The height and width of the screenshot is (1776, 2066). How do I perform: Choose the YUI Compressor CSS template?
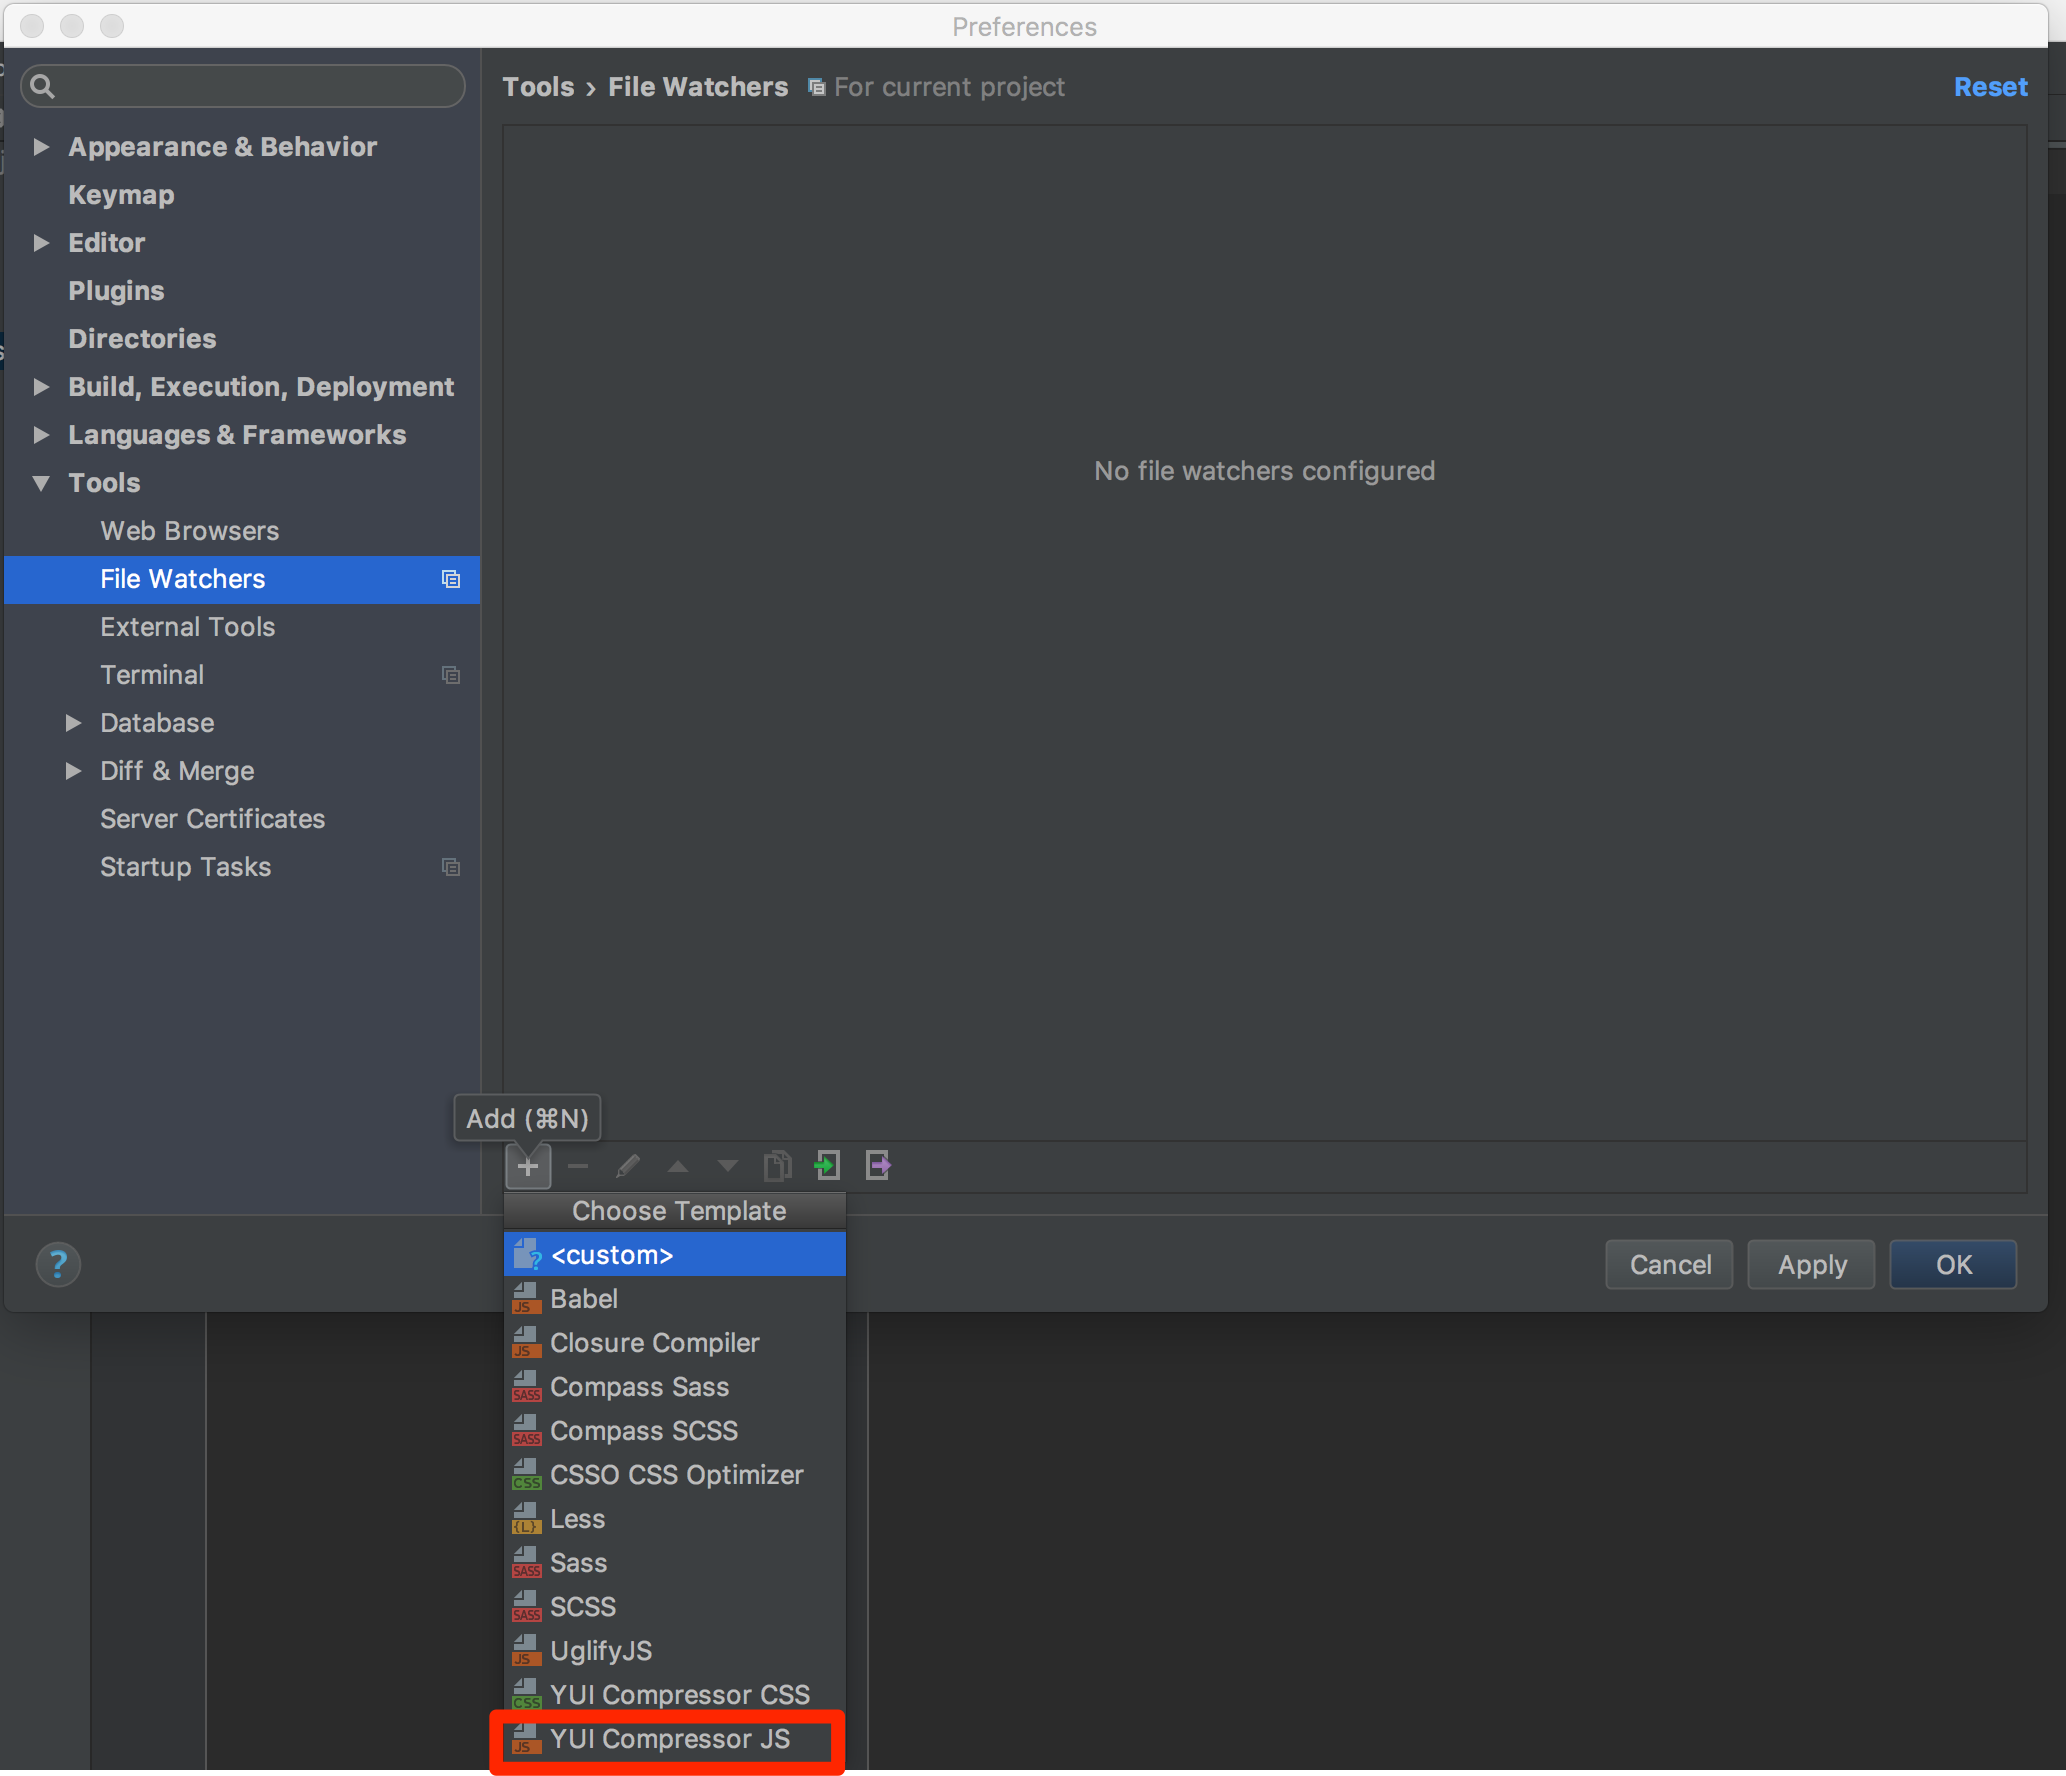675,1694
